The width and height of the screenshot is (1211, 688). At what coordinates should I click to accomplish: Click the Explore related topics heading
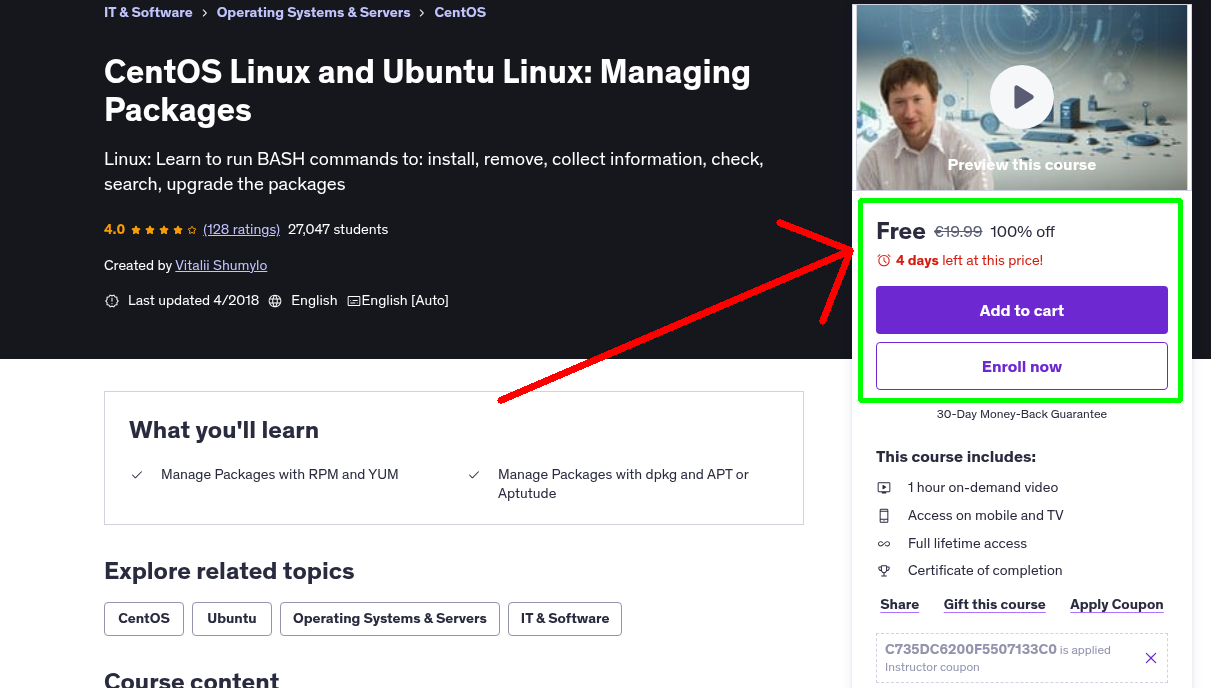[x=229, y=571]
